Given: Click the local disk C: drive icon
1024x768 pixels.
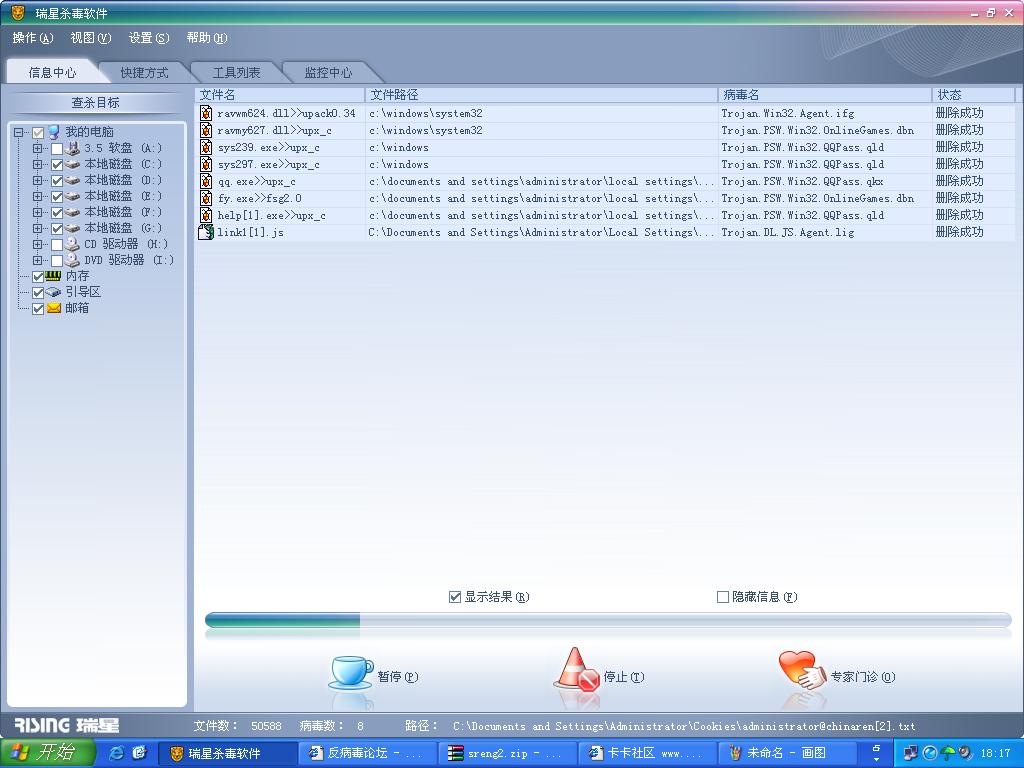Looking at the screenshot, I should pos(72,164).
